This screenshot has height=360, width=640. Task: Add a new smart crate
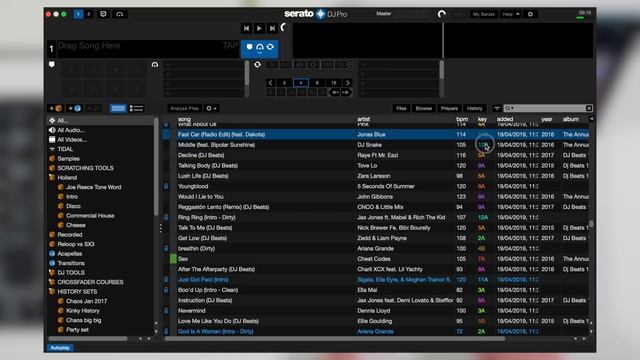coord(75,108)
